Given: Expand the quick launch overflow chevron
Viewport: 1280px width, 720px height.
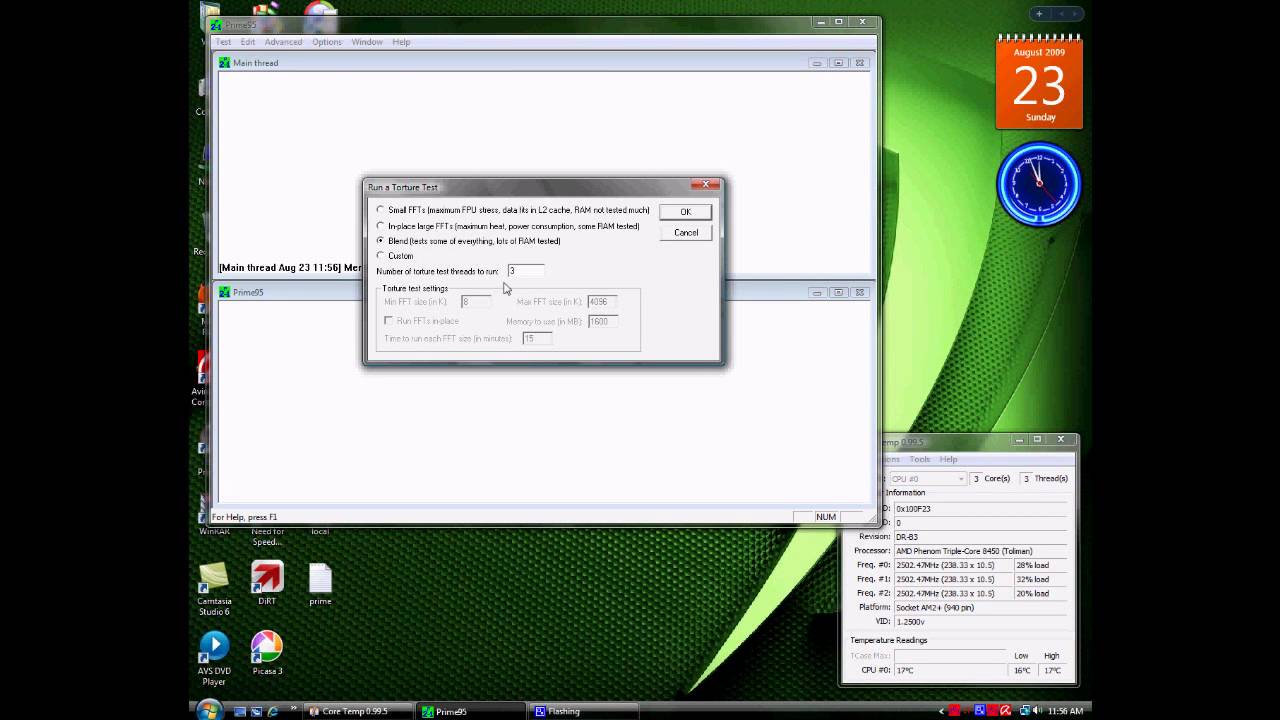Looking at the screenshot, I should click(x=293, y=709).
